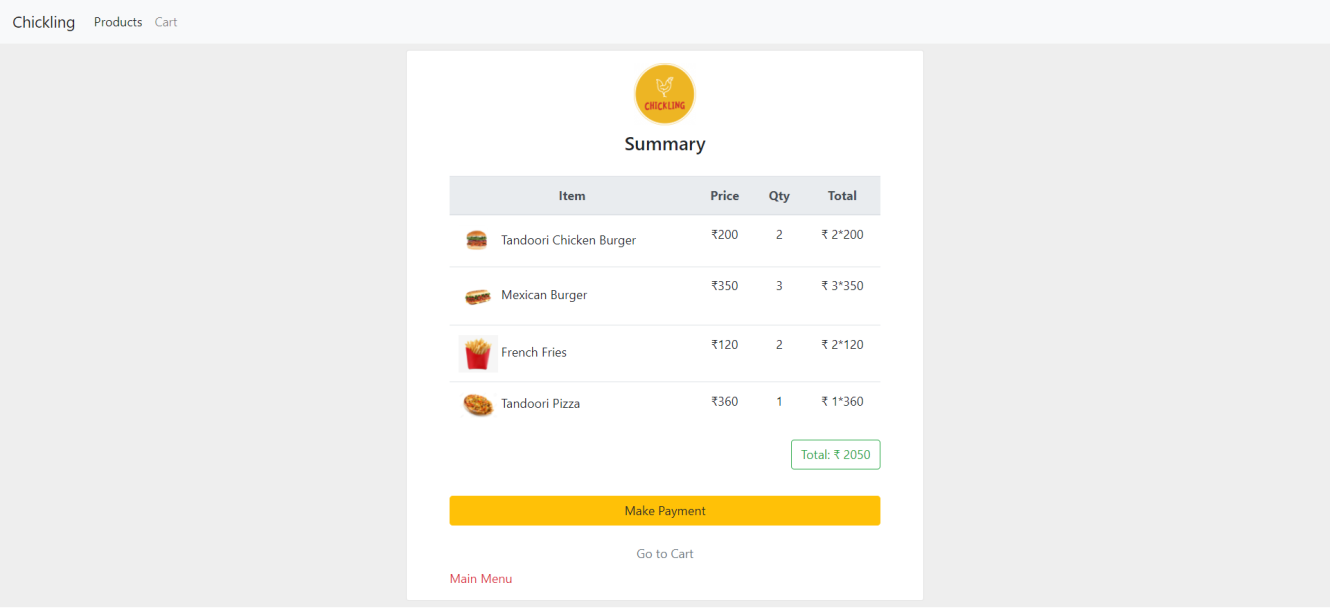Select the Tandoori Pizza quantity value
Viewport: 1330px width, 610px height.
(779, 401)
